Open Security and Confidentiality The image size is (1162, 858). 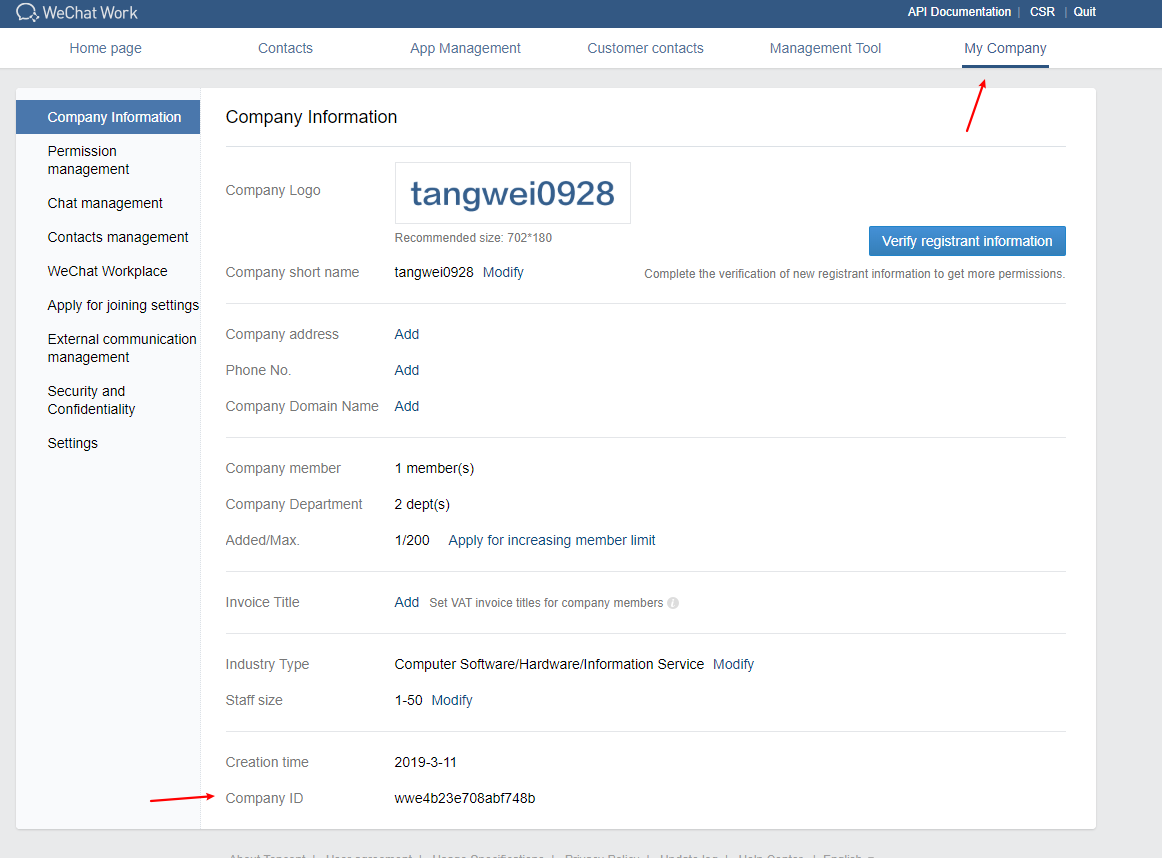click(91, 400)
